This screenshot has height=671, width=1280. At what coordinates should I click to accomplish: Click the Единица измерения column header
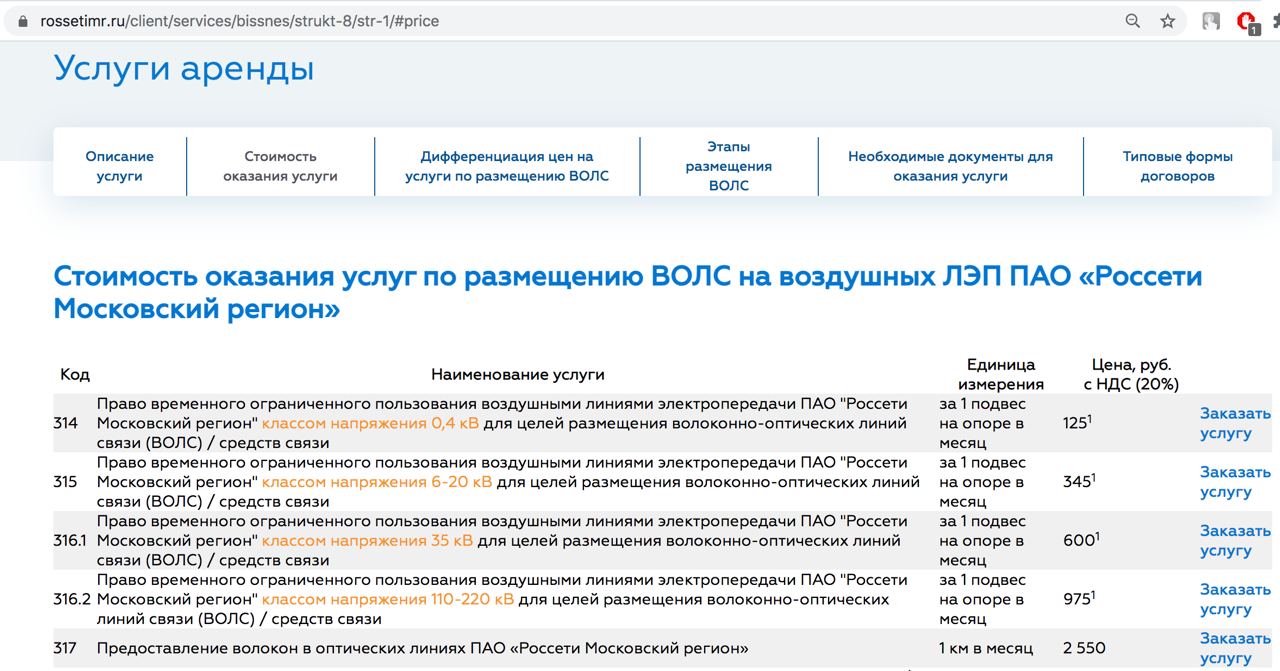pyautogui.click(x=1001, y=374)
